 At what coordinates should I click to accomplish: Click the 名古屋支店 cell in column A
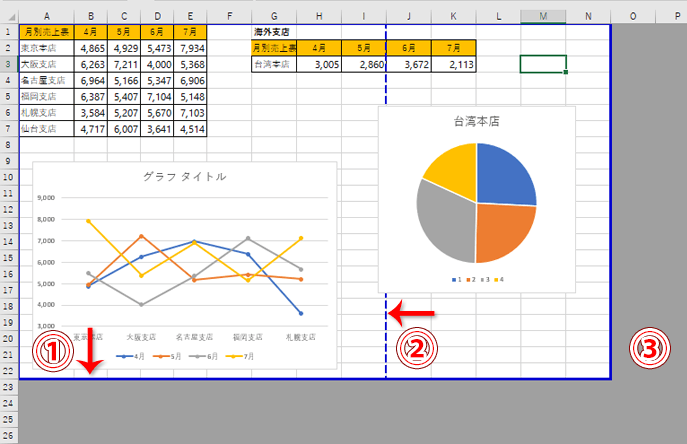46,81
